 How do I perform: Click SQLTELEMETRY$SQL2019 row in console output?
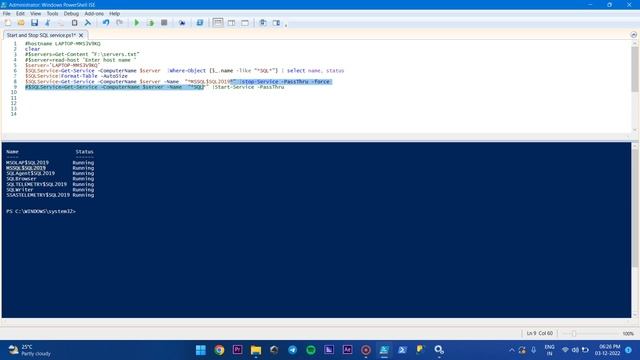50,184
